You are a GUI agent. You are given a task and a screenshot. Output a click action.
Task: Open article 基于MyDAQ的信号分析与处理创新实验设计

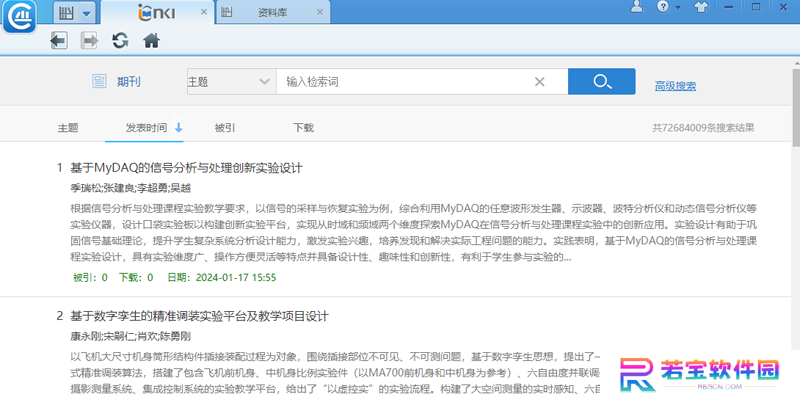pyautogui.click(x=186, y=168)
